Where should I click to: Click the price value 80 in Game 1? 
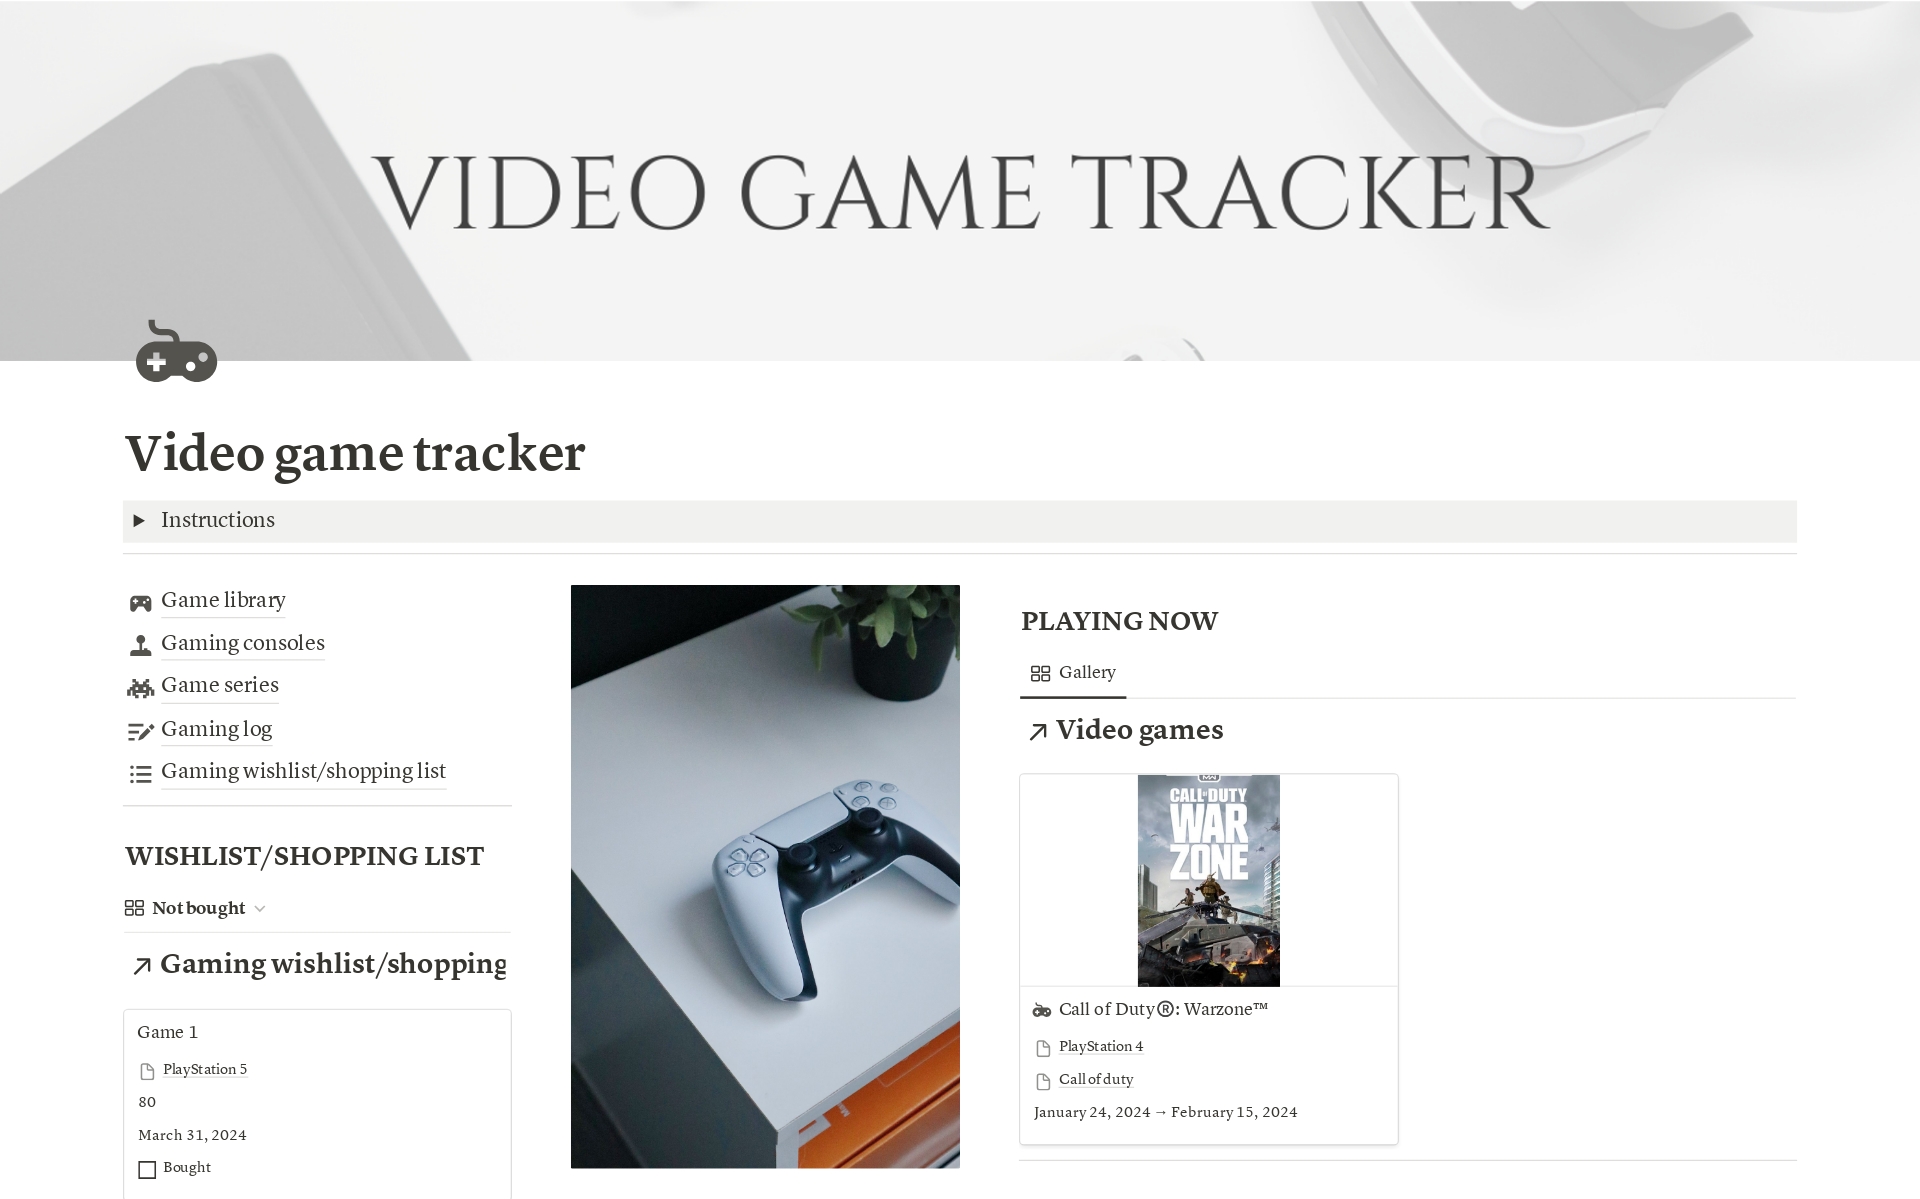click(146, 1100)
